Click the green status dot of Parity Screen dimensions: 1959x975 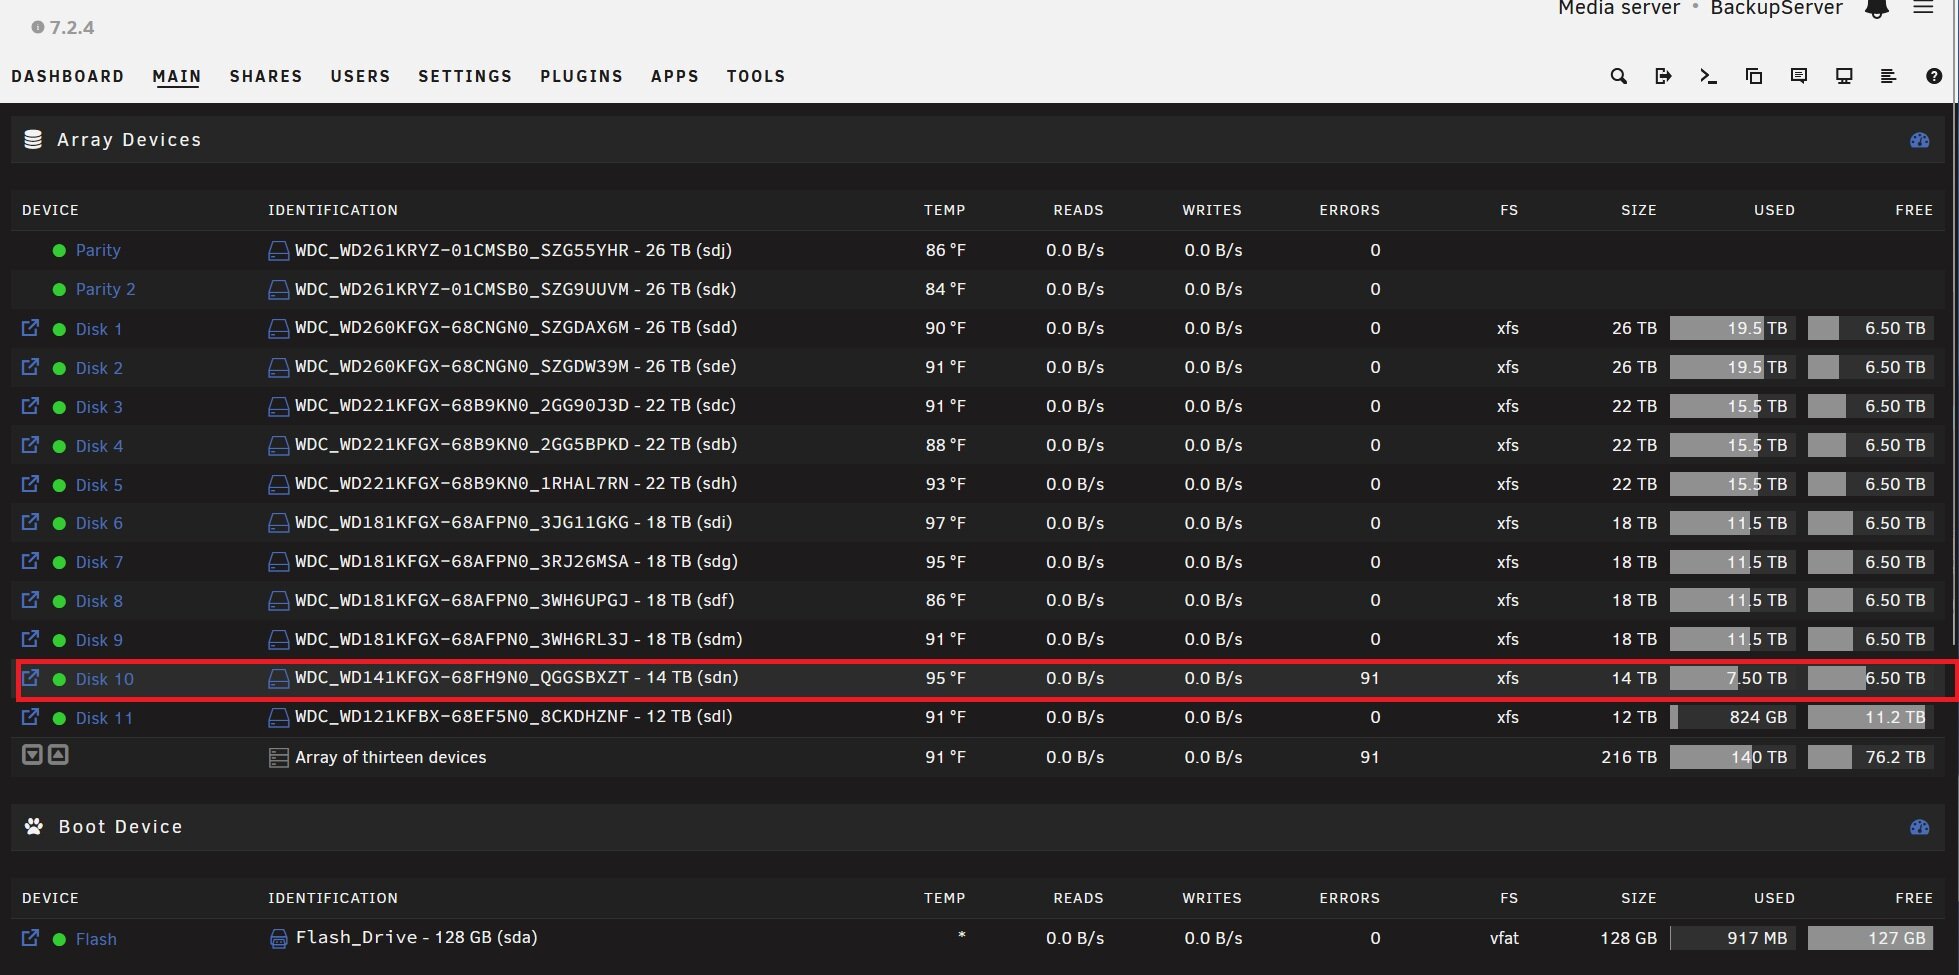click(59, 251)
